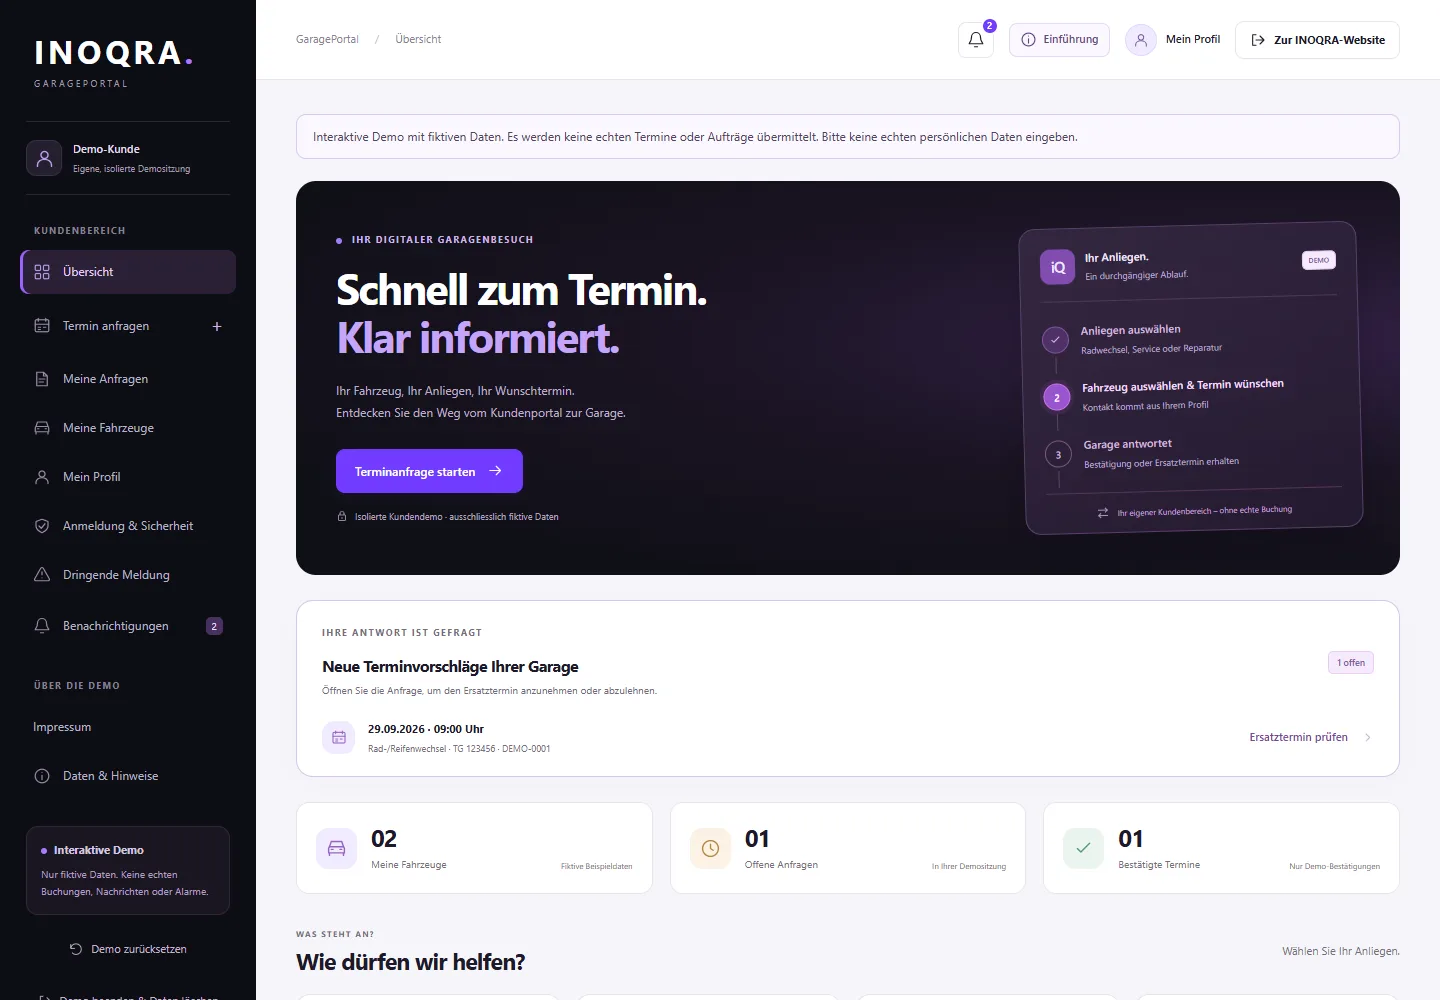The width and height of the screenshot is (1440, 1000).
Task: Open the Meine Fahrzeuge stats card car icon
Action: click(337, 848)
